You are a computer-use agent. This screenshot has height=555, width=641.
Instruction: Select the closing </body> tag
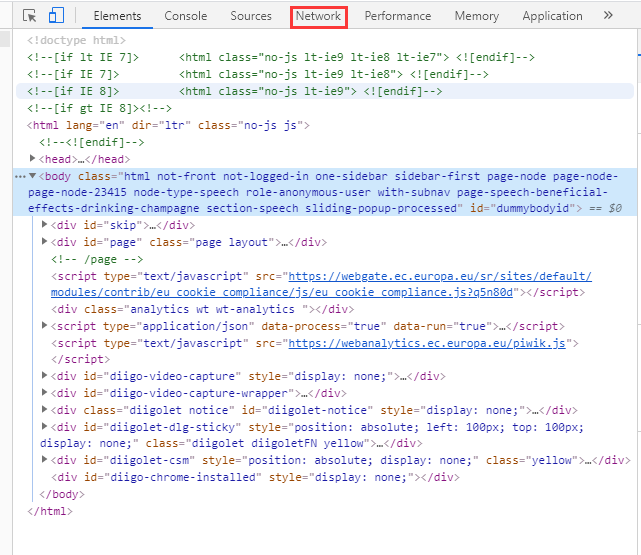tap(62, 495)
